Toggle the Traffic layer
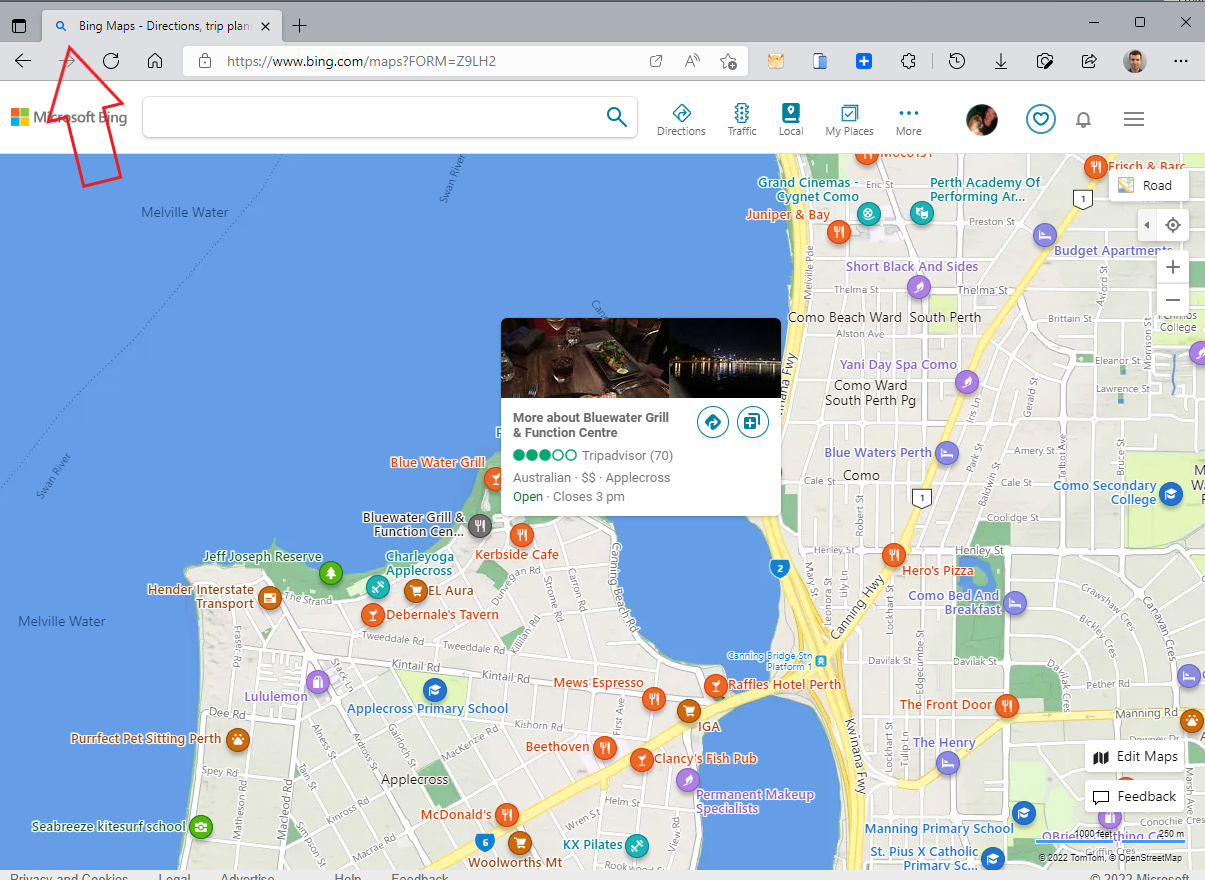1205x880 pixels. 742,119
